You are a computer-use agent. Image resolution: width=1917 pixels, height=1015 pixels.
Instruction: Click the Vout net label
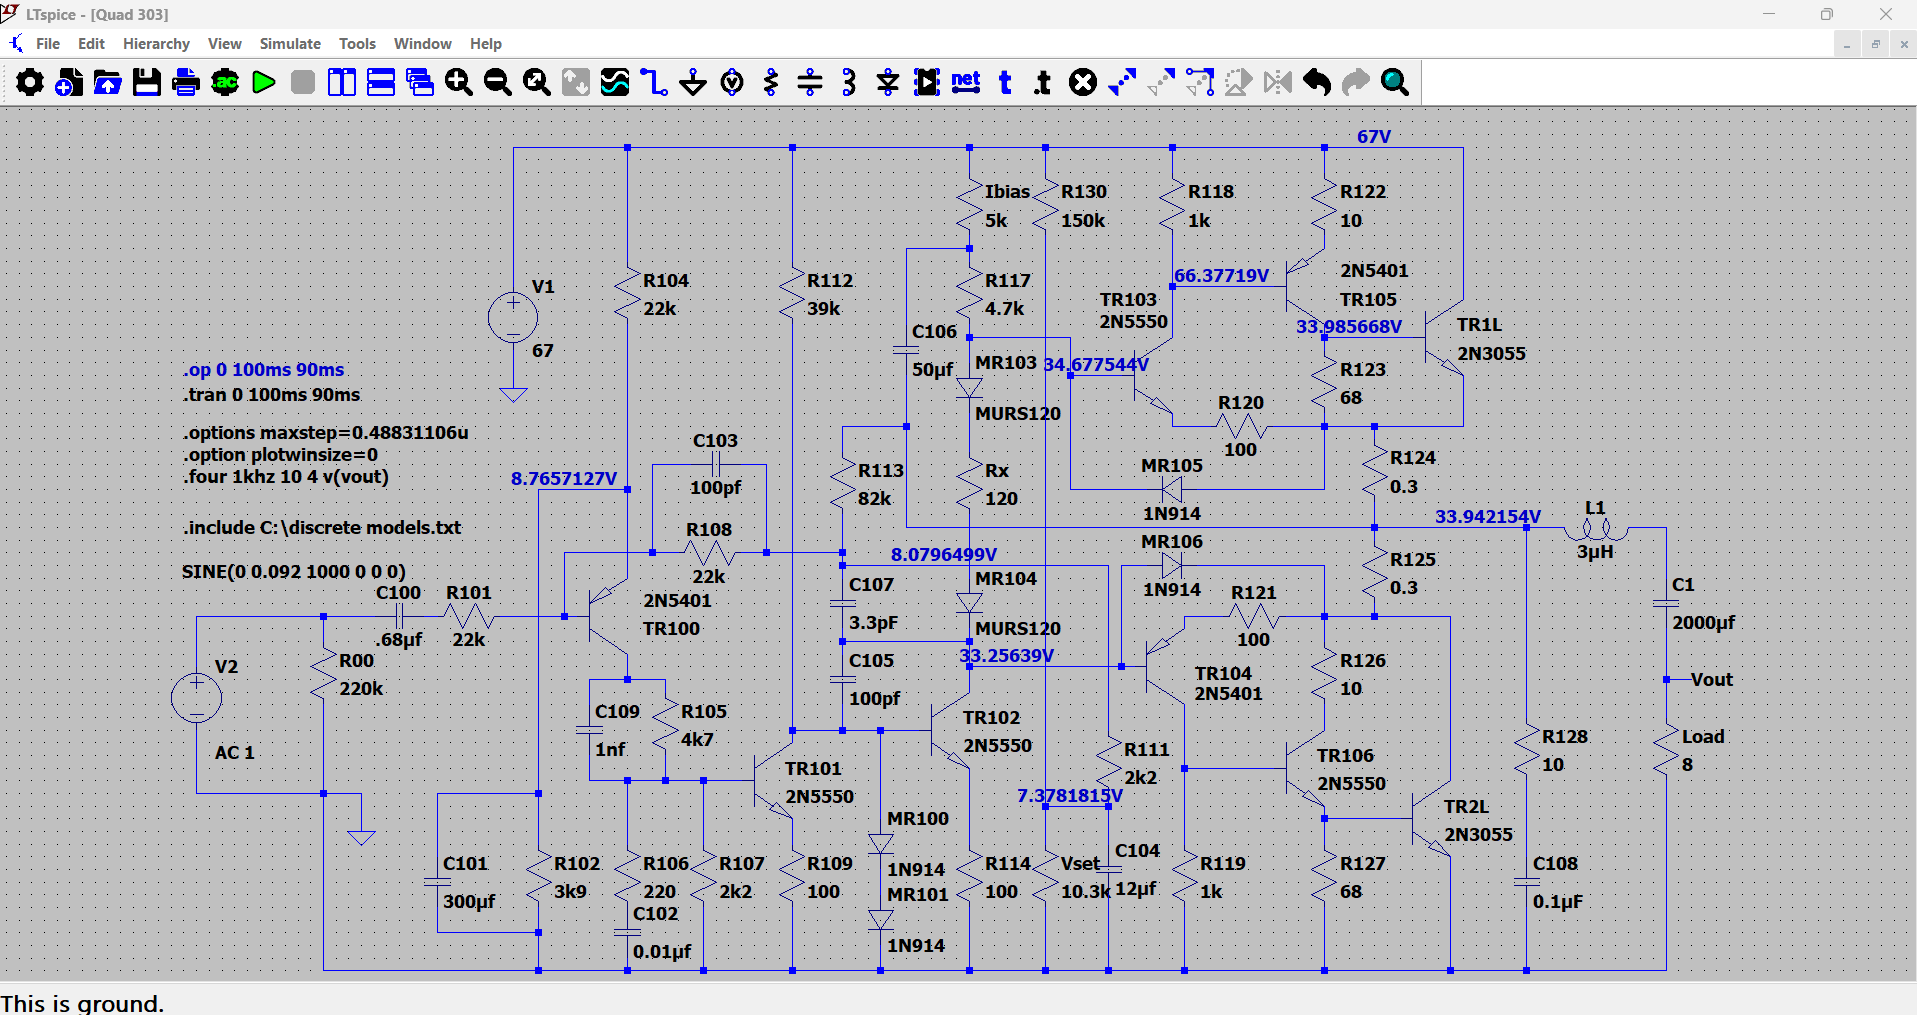click(x=1712, y=680)
